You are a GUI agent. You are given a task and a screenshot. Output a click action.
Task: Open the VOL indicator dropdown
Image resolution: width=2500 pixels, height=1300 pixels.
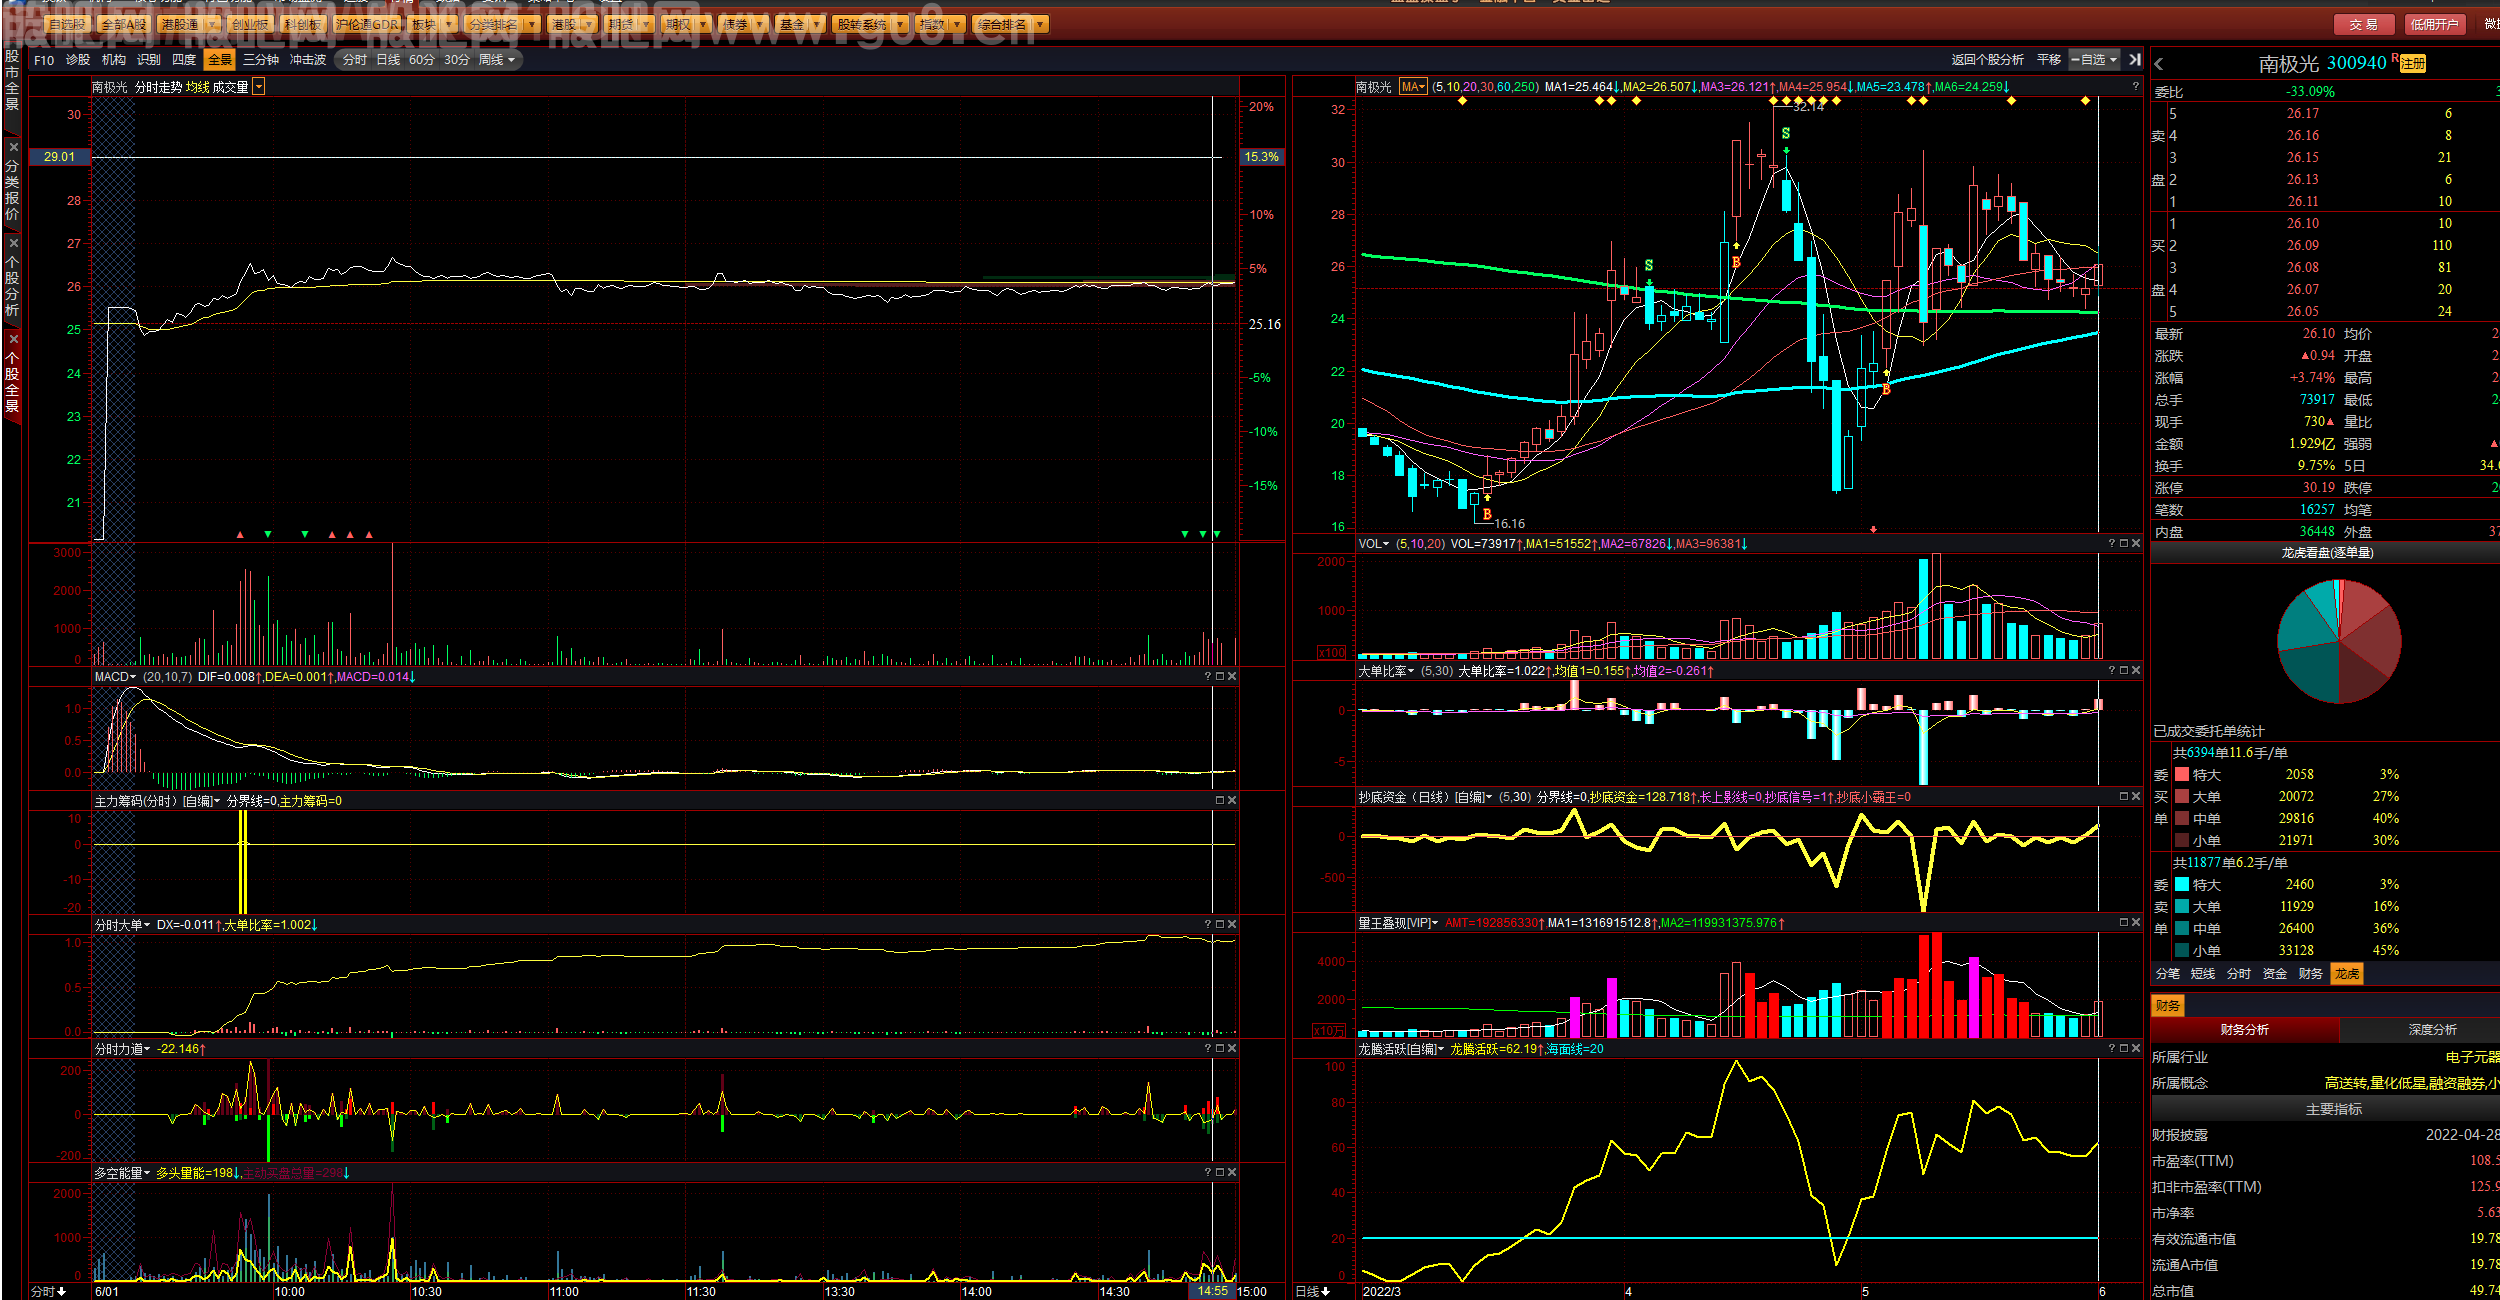point(1374,544)
